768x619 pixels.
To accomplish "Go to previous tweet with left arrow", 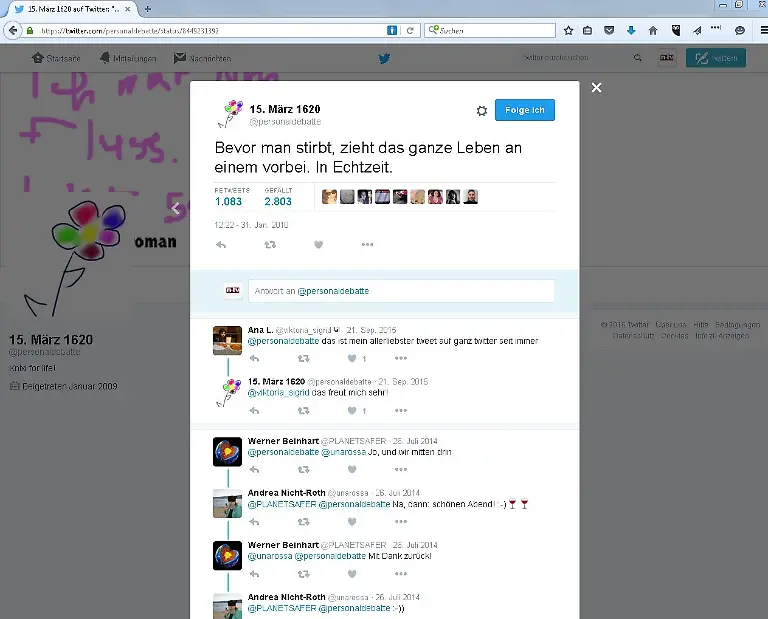I will coord(175,209).
